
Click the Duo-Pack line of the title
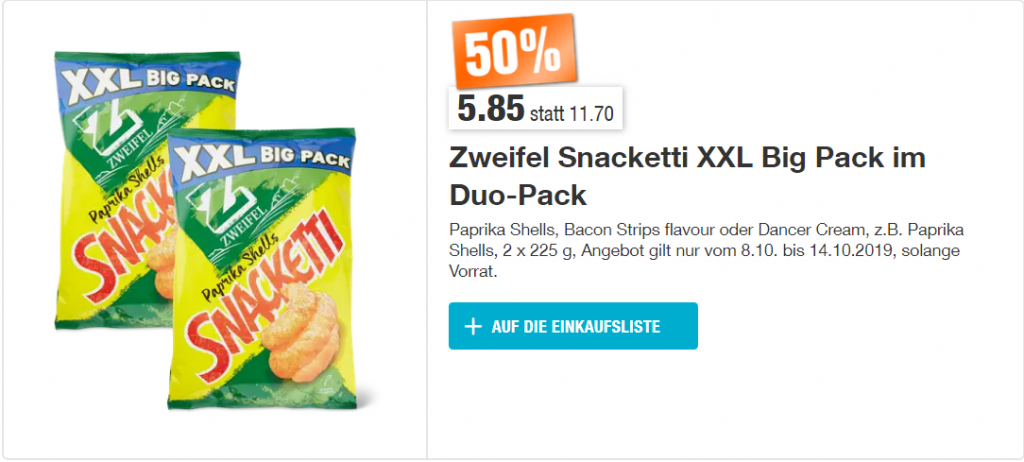(x=517, y=195)
